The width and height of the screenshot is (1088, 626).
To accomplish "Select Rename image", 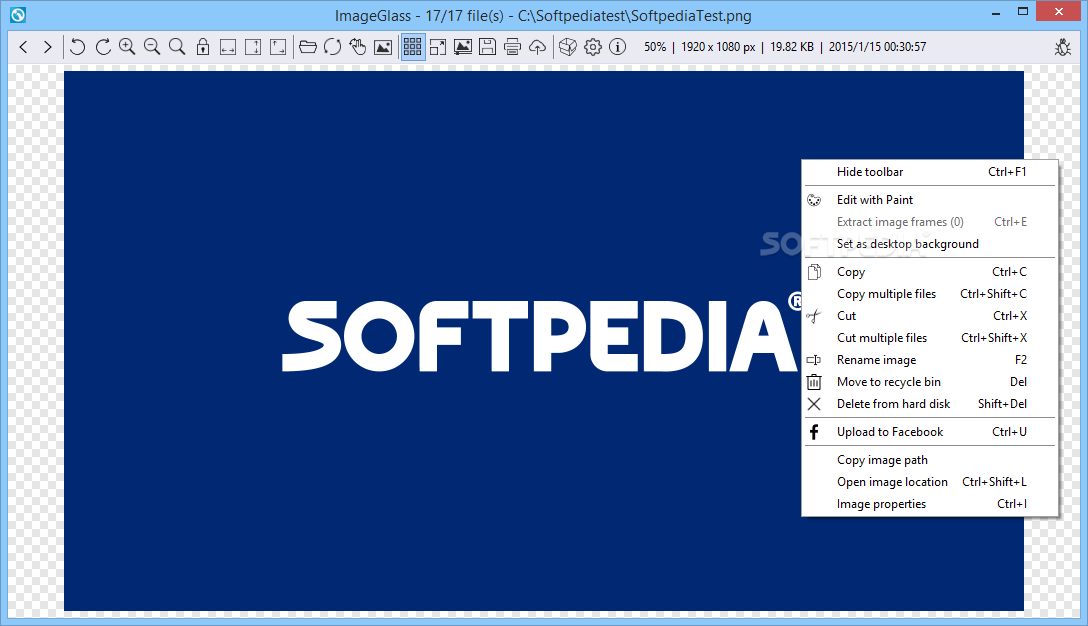I will pyautogui.click(x=930, y=360).
